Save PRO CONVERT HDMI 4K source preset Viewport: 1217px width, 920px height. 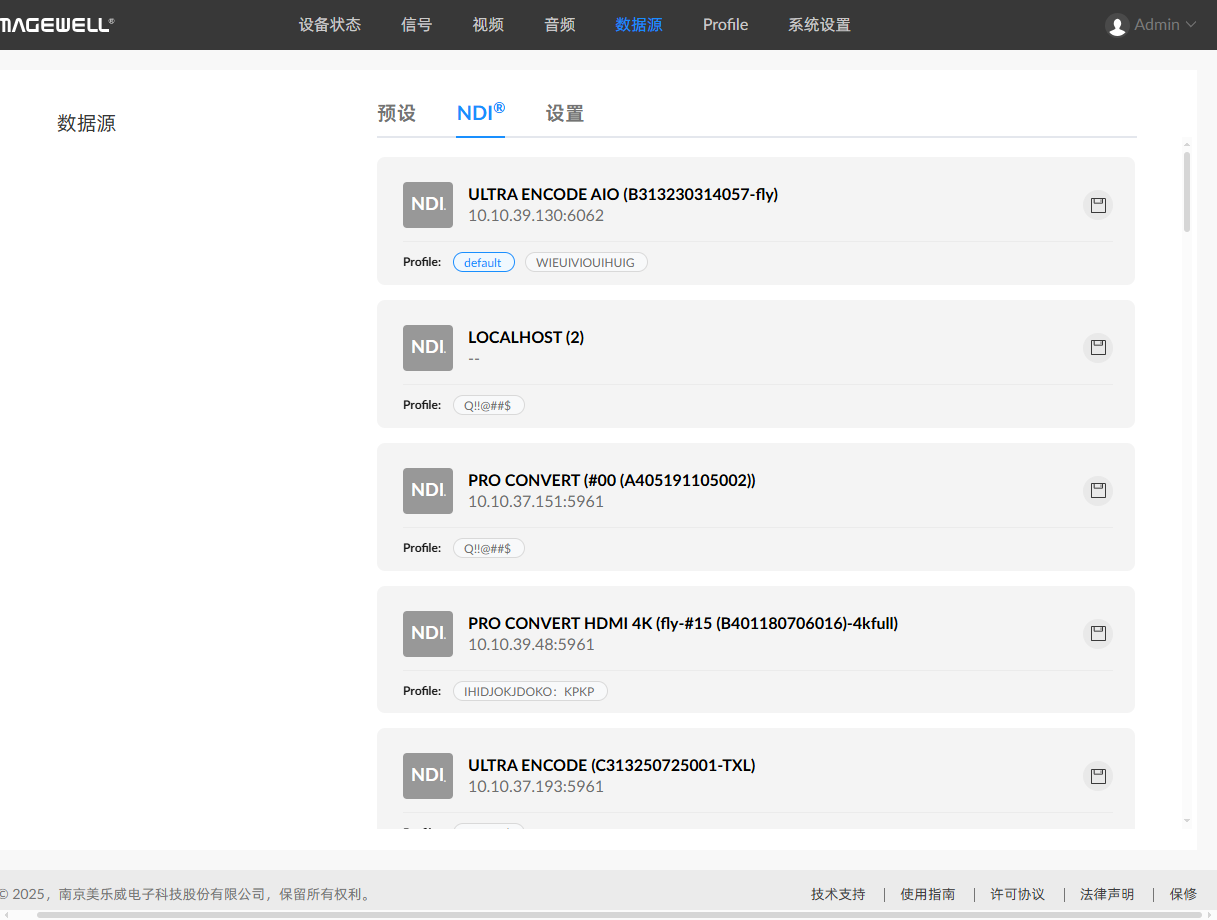1098,634
